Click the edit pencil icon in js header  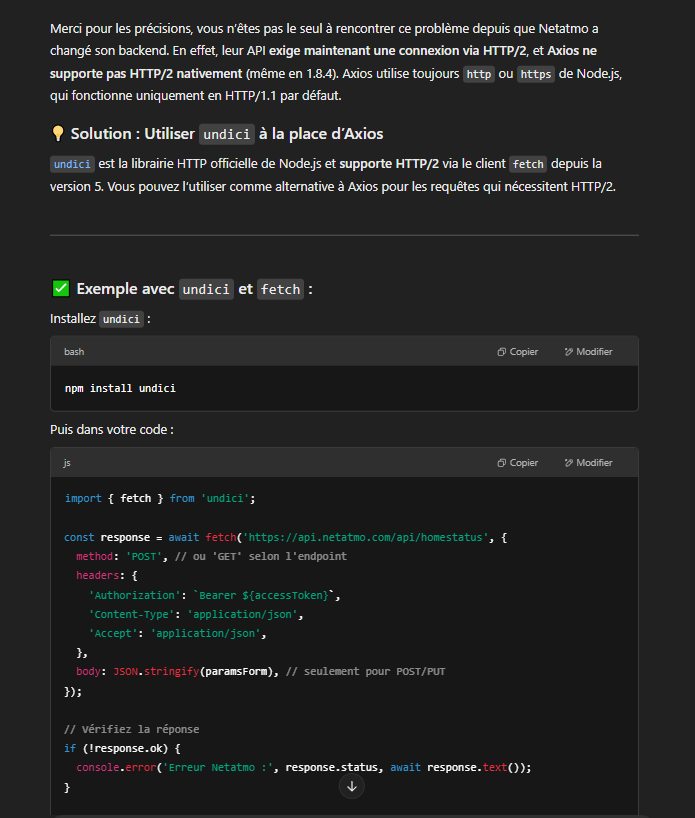(569, 463)
